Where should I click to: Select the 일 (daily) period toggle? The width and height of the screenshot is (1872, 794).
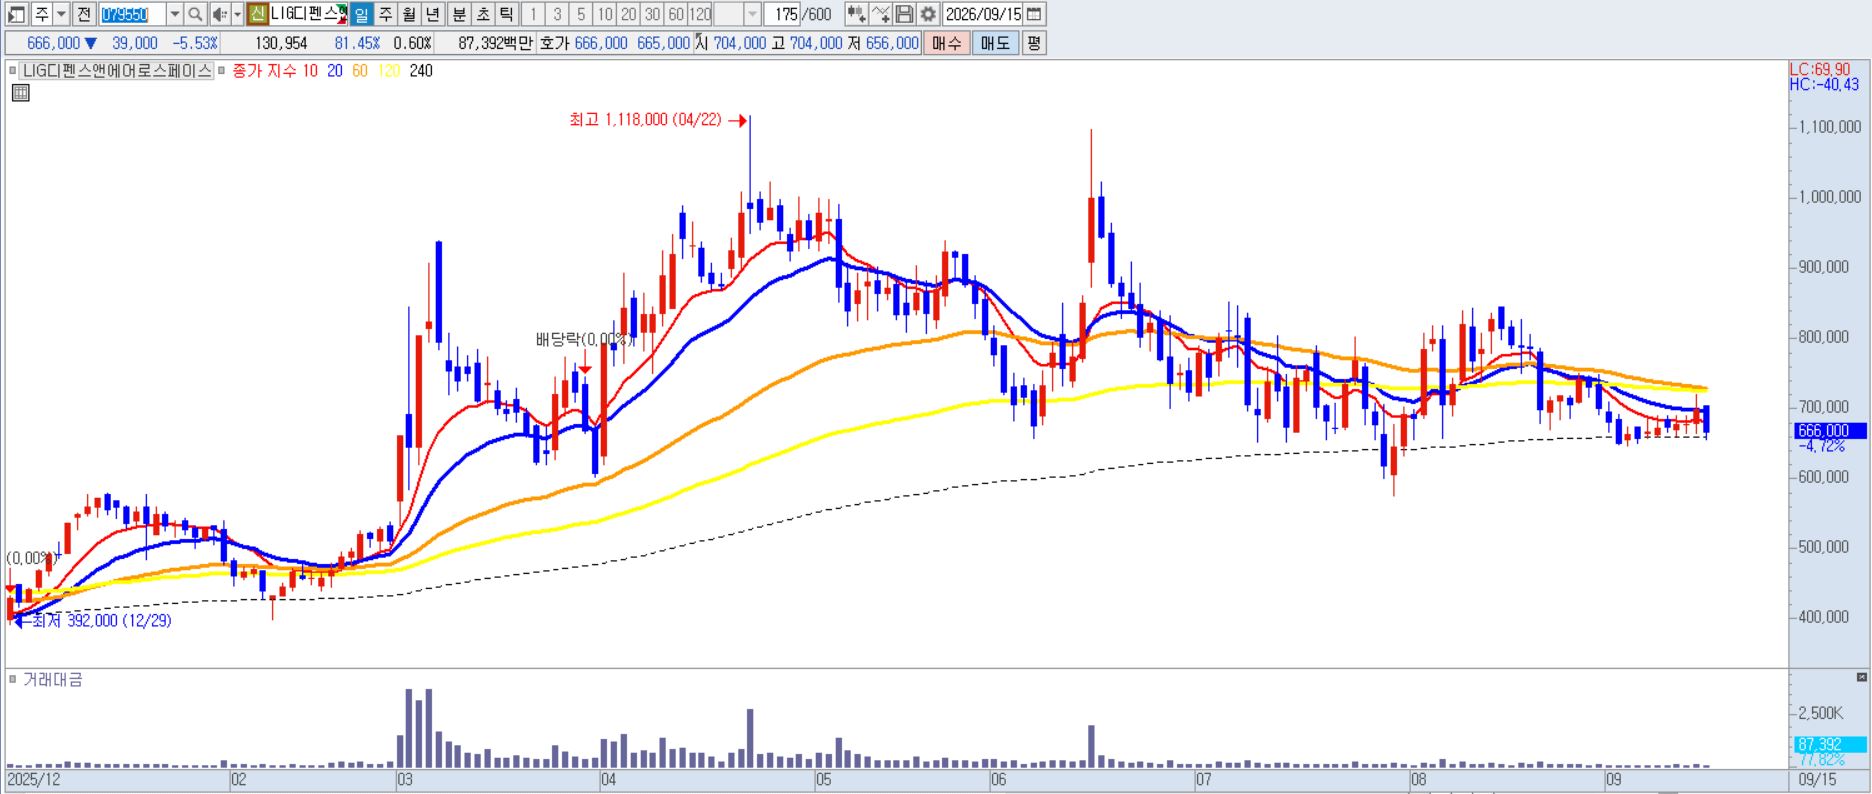[361, 14]
